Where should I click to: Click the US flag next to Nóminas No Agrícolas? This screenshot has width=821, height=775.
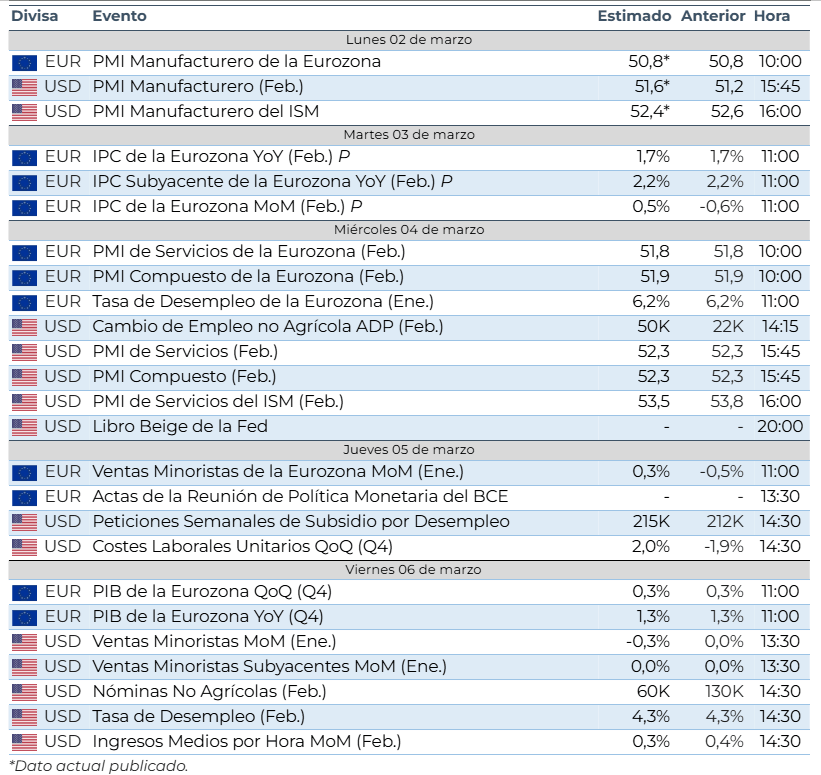(x=25, y=692)
